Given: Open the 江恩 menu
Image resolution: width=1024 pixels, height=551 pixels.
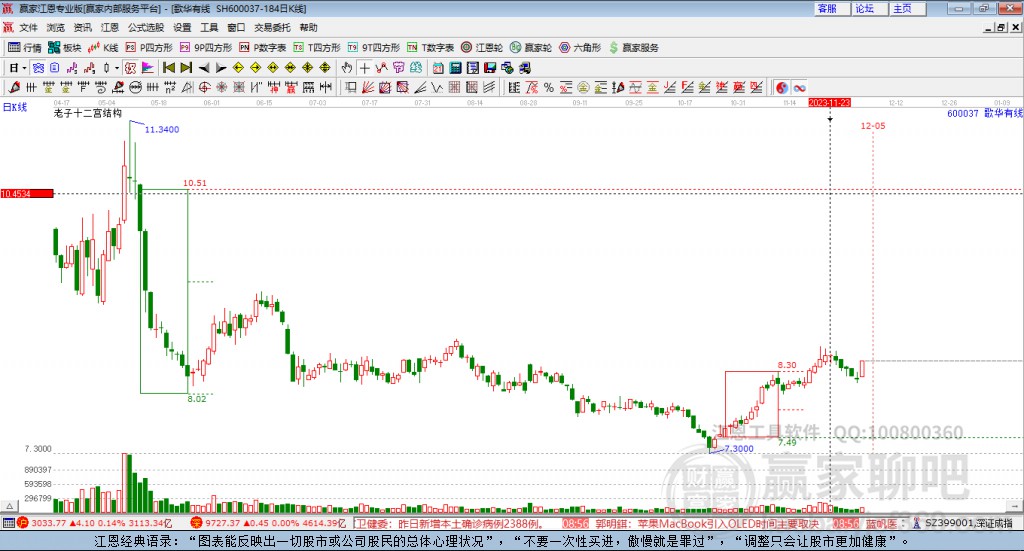Looking at the screenshot, I should point(110,27).
